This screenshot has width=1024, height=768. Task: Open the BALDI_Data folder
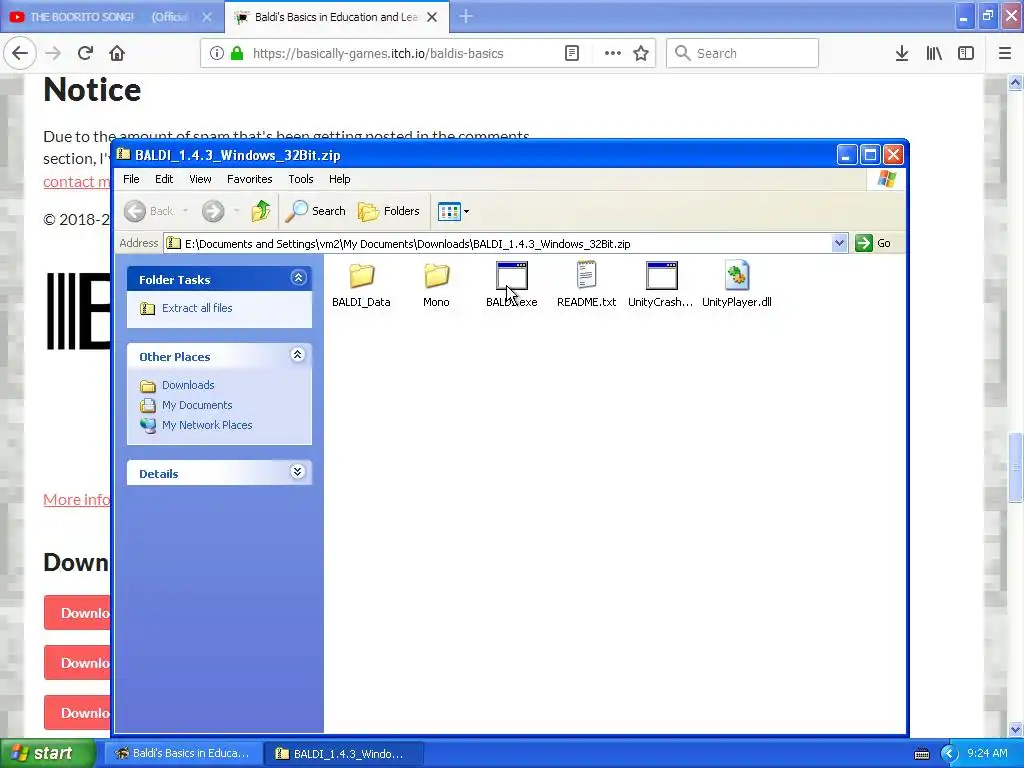click(x=361, y=284)
